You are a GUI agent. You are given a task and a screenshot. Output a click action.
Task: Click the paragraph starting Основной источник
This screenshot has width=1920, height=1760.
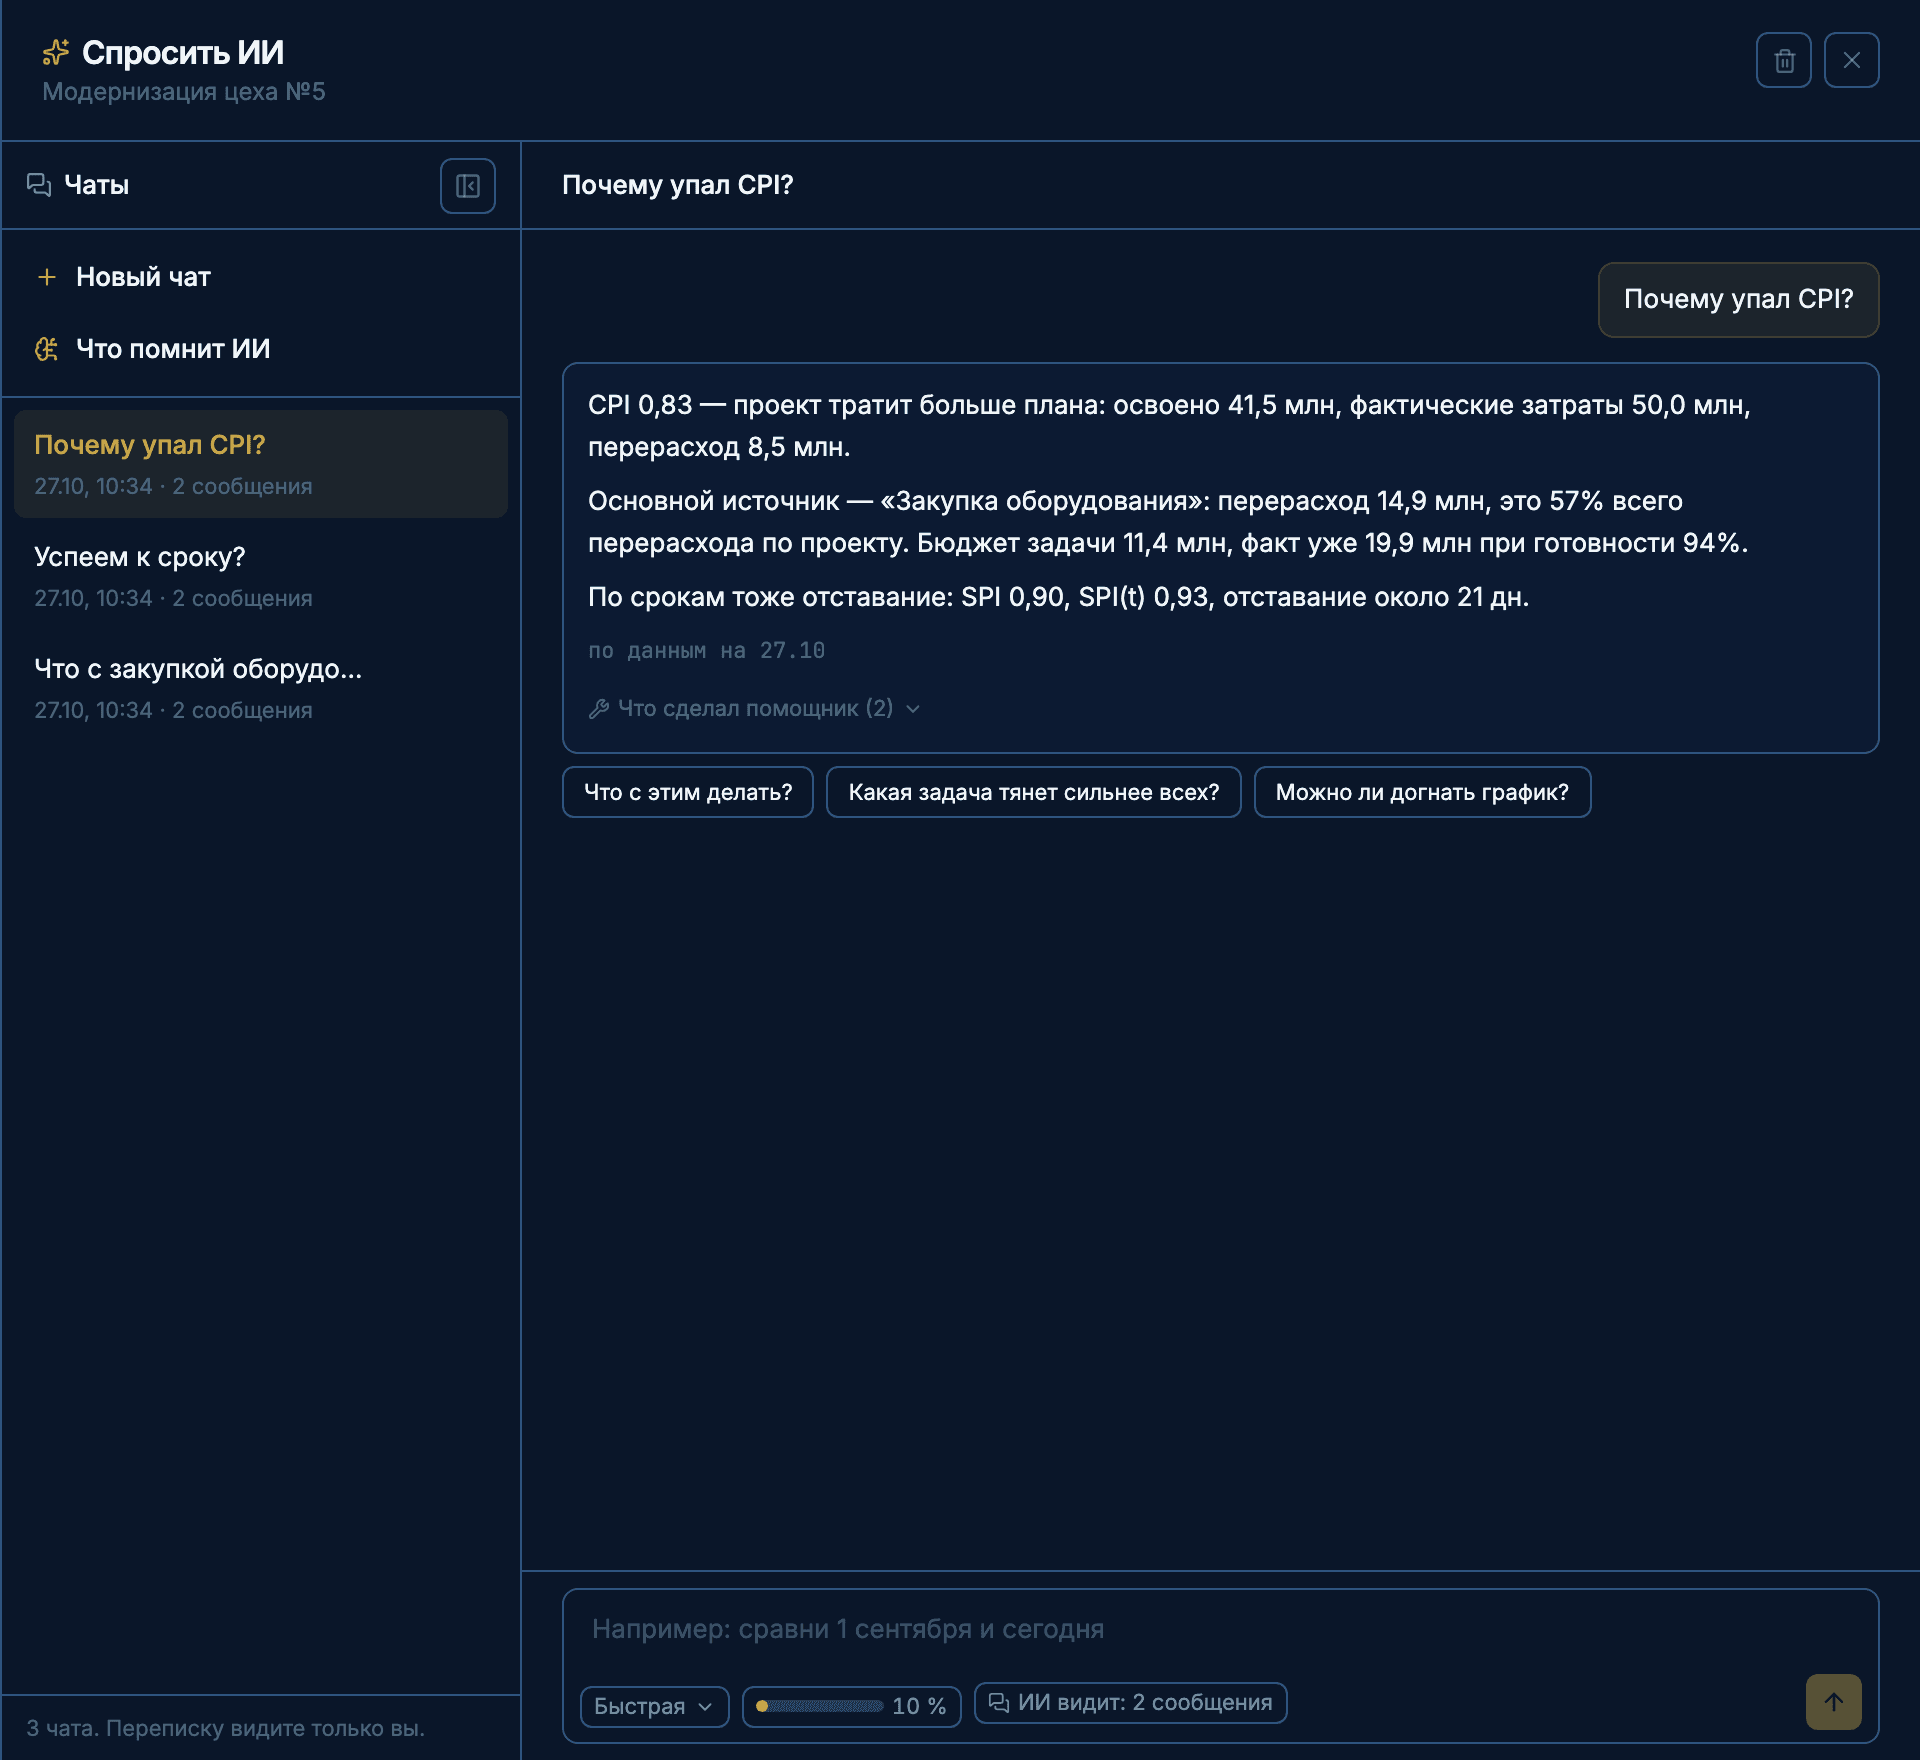point(1167,522)
